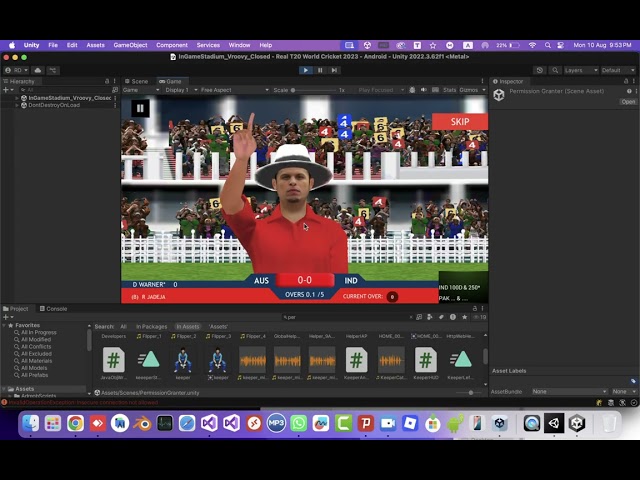640x480 pixels.
Task: Switch to the Game tab
Action: [171, 81]
